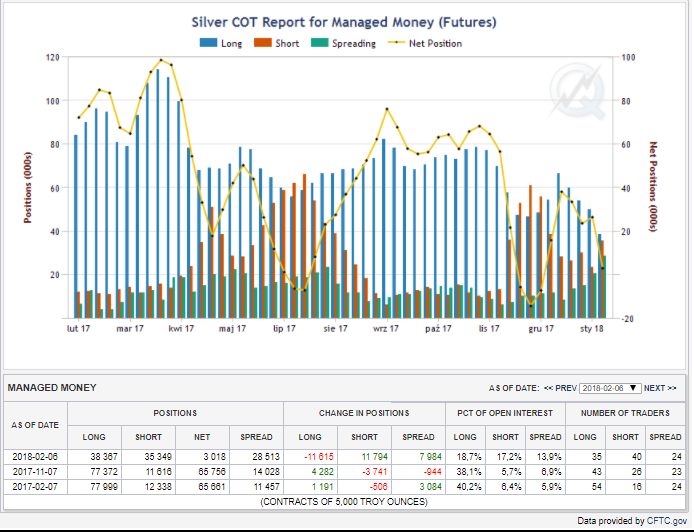Click the long percent value 40,2%

pos(469,487)
